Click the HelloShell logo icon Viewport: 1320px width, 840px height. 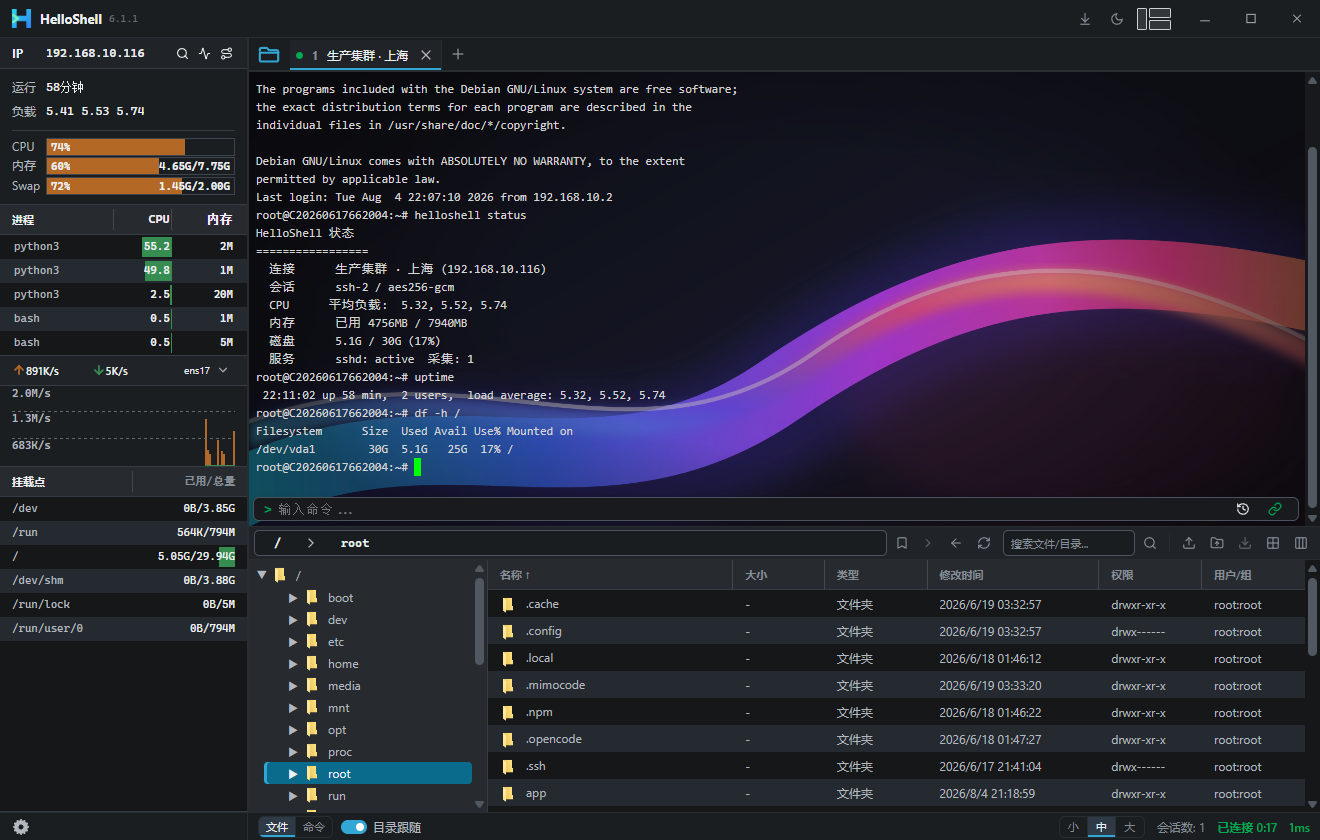22,19
